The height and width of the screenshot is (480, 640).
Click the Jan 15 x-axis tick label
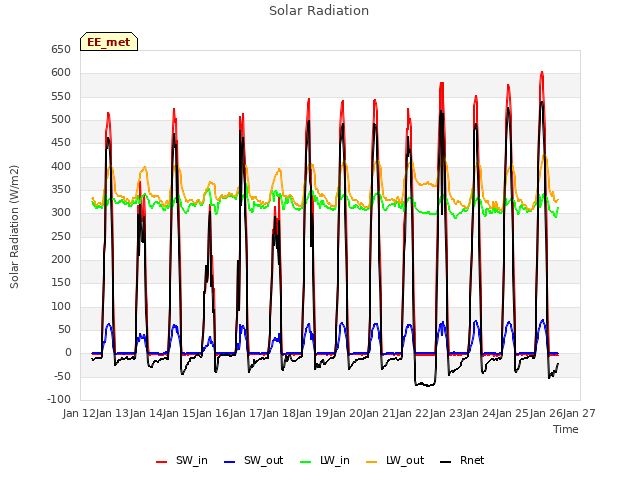click(179, 413)
